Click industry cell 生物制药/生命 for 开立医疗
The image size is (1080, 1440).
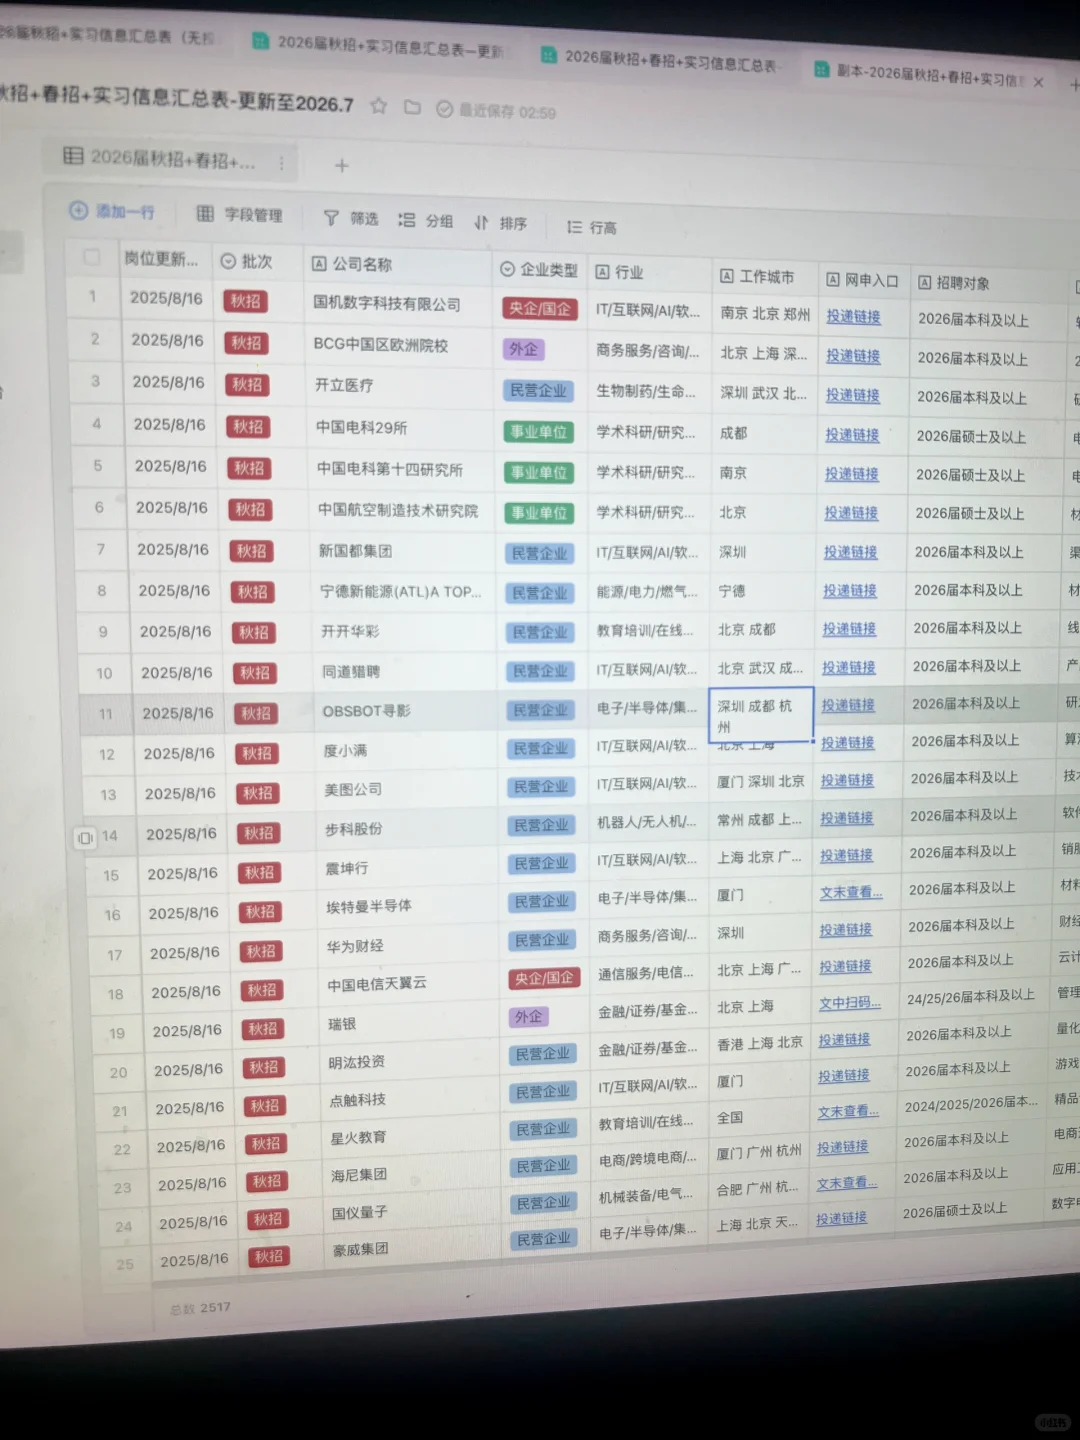point(649,391)
